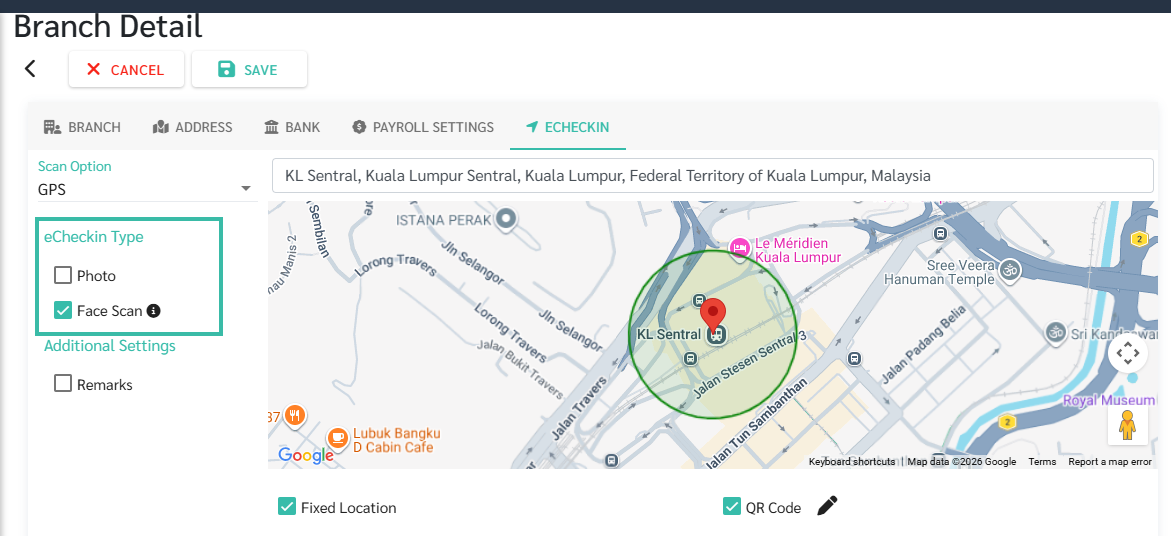Enable the Photo checkbox
Screen dimensions: 1171x536
pyautogui.click(x=63, y=275)
